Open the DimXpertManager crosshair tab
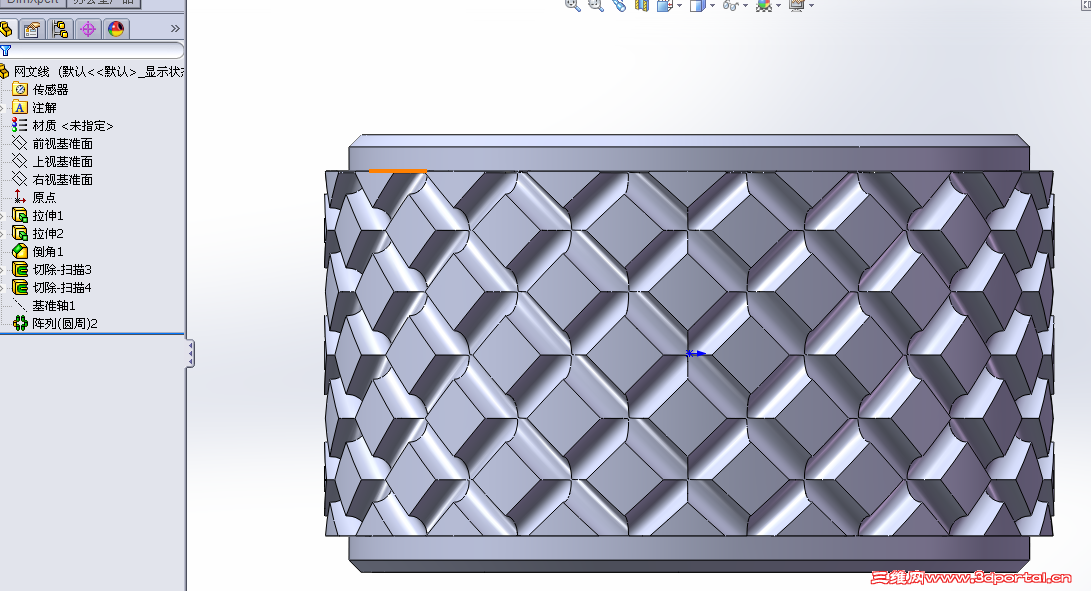The image size is (1091, 591). click(88, 29)
